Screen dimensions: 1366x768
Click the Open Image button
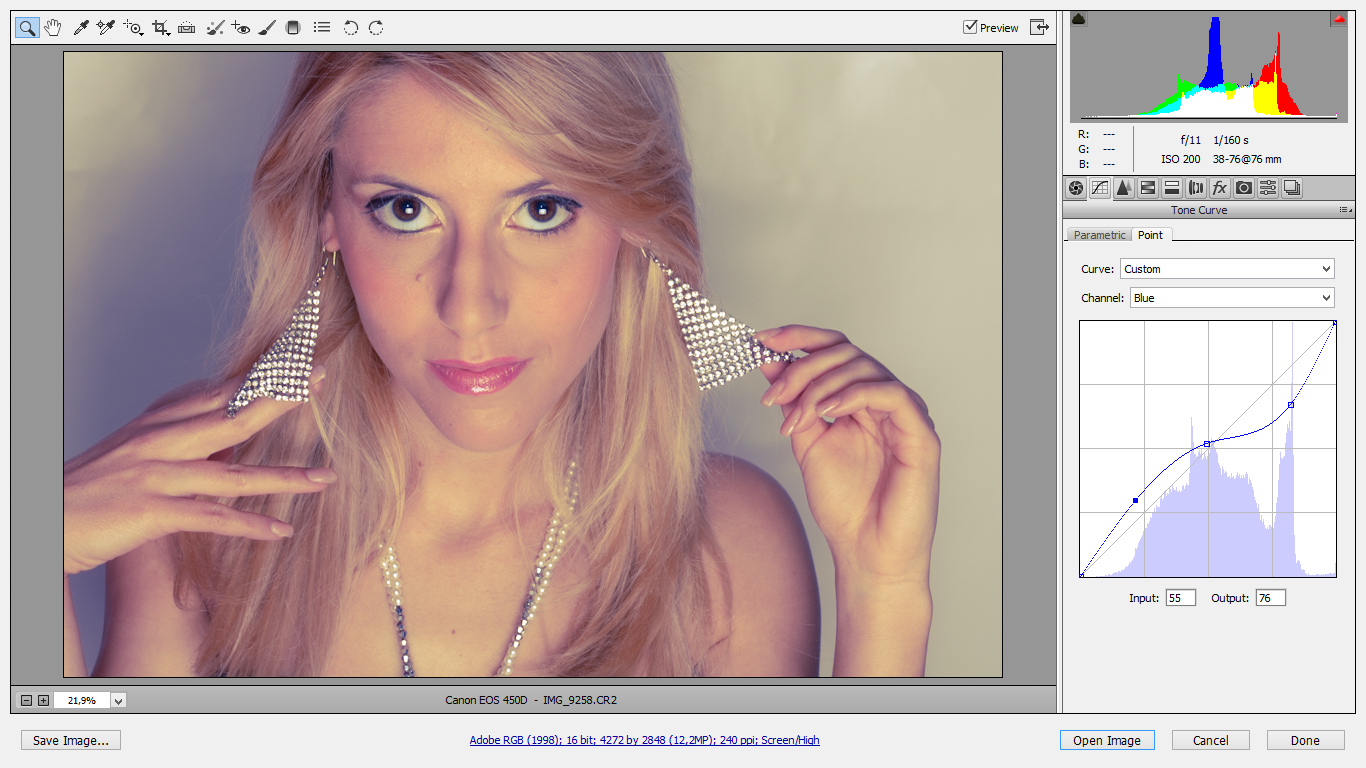pyautogui.click(x=1106, y=740)
